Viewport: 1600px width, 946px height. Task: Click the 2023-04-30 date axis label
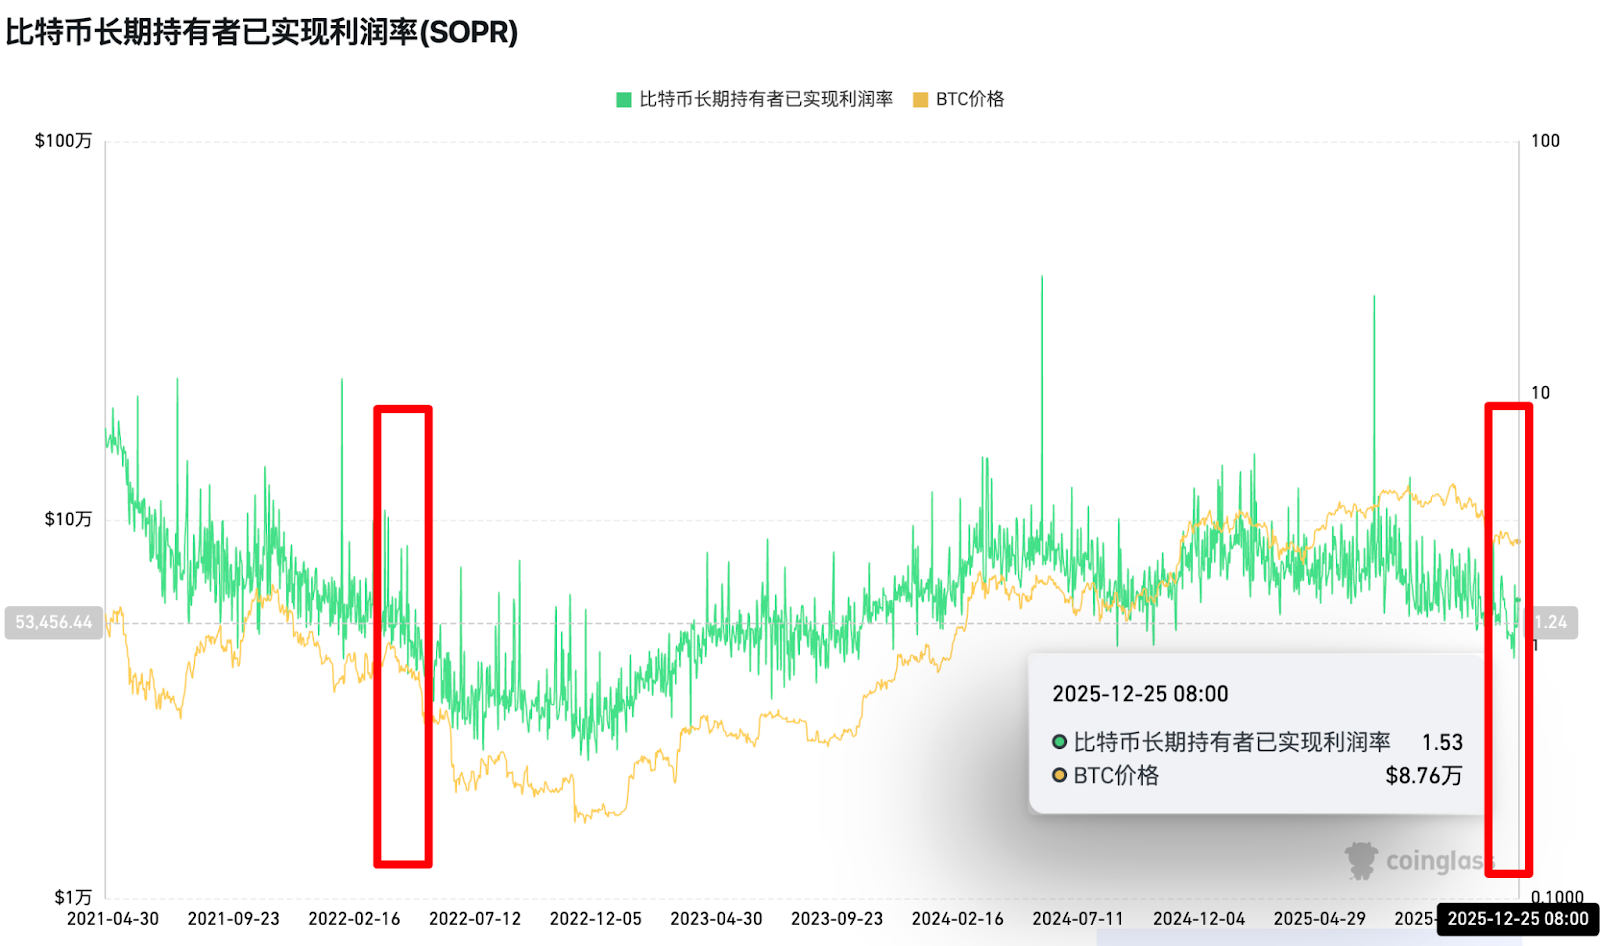(716, 918)
